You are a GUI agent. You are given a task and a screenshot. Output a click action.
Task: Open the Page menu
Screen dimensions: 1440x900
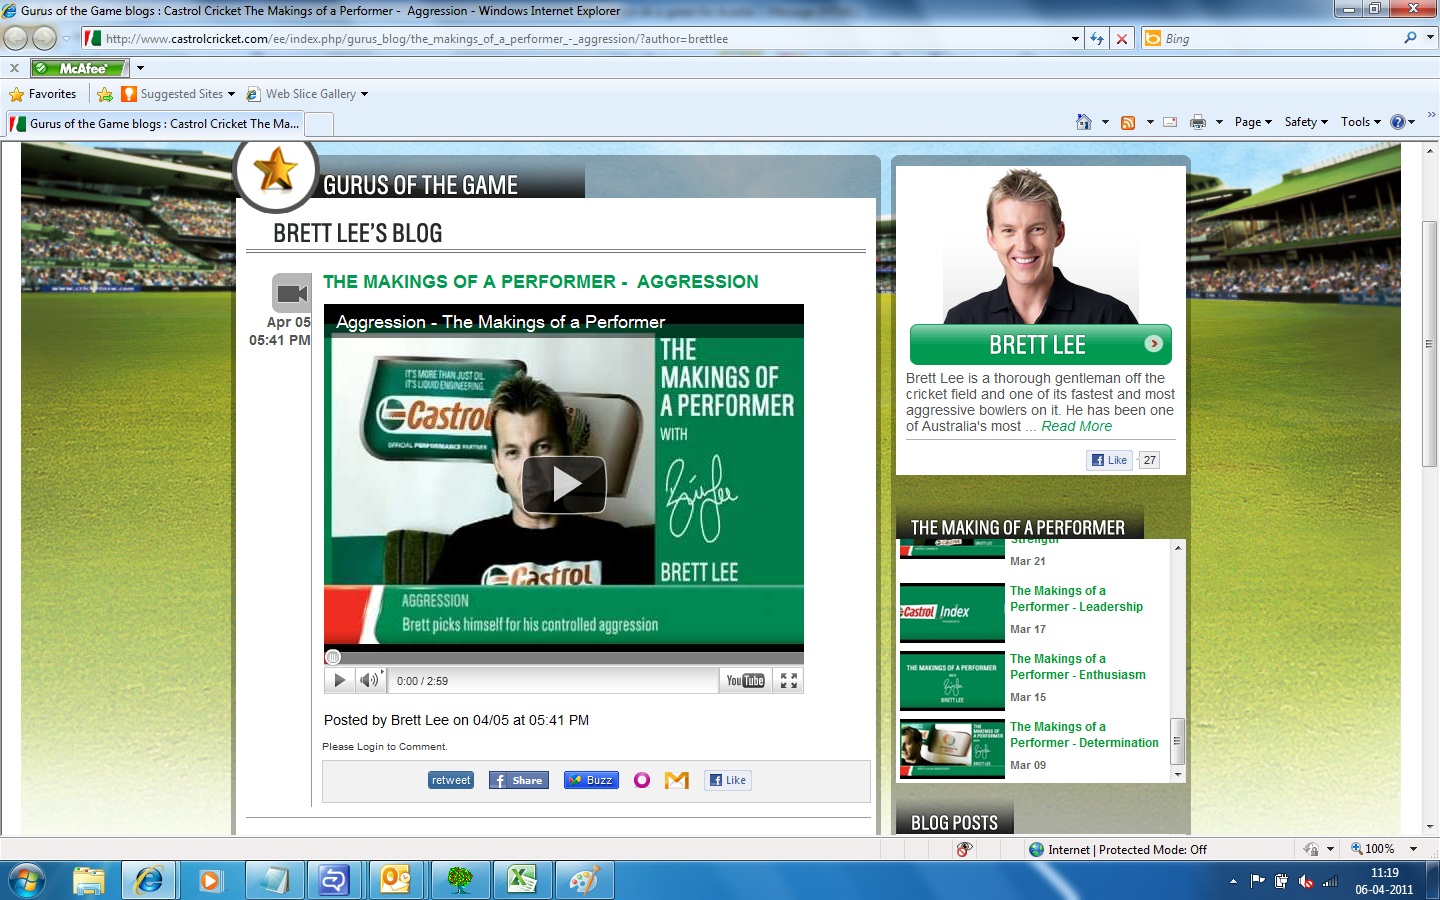point(1253,122)
